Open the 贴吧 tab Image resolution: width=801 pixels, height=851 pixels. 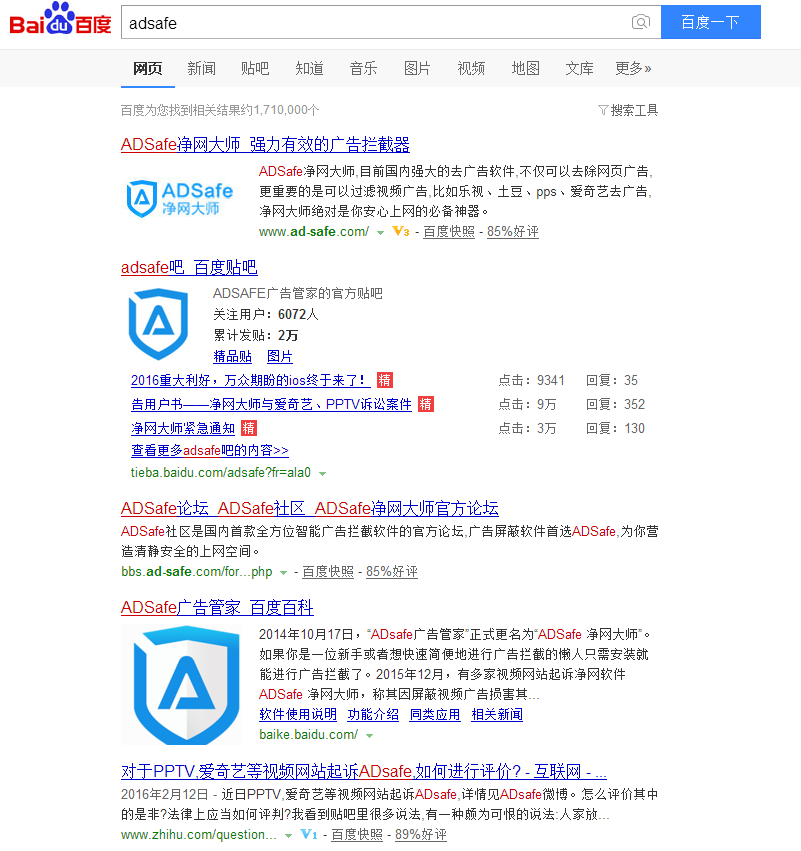coord(255,68)
